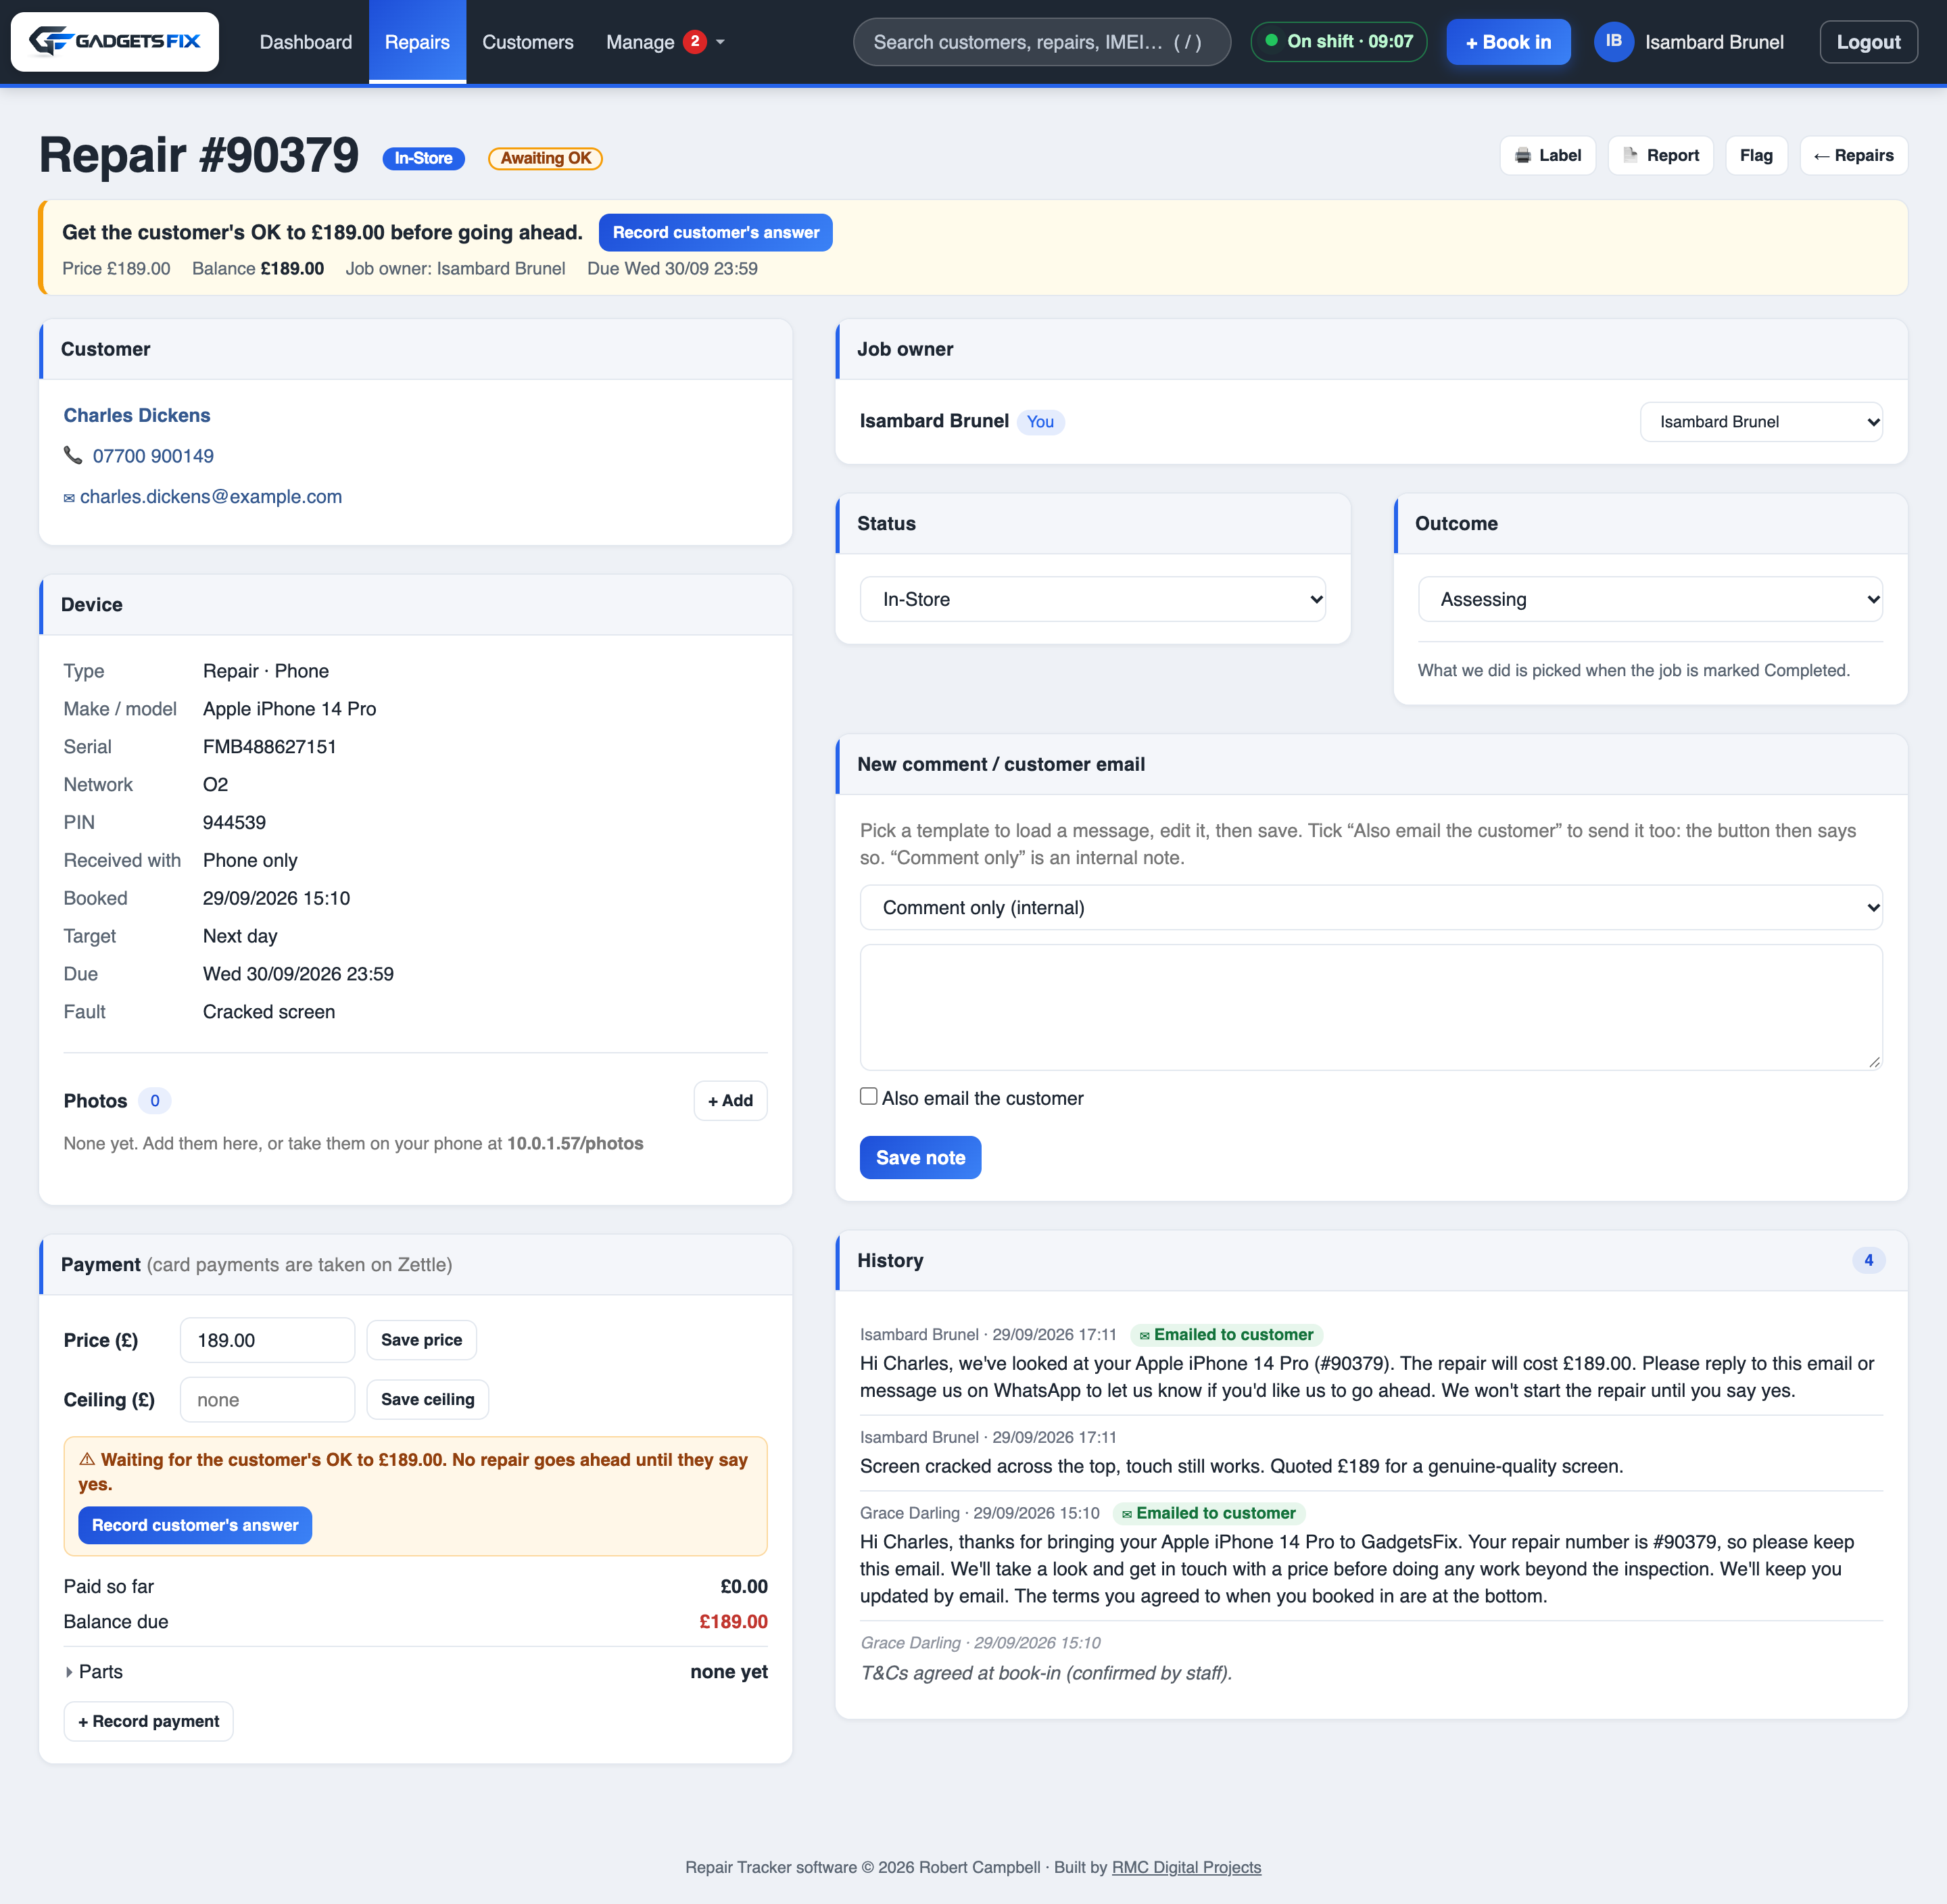Click the Save ceiling button
The height and width of the screenshot is (1904, 1947).
pyautogui.click(x=427, y=1400)
